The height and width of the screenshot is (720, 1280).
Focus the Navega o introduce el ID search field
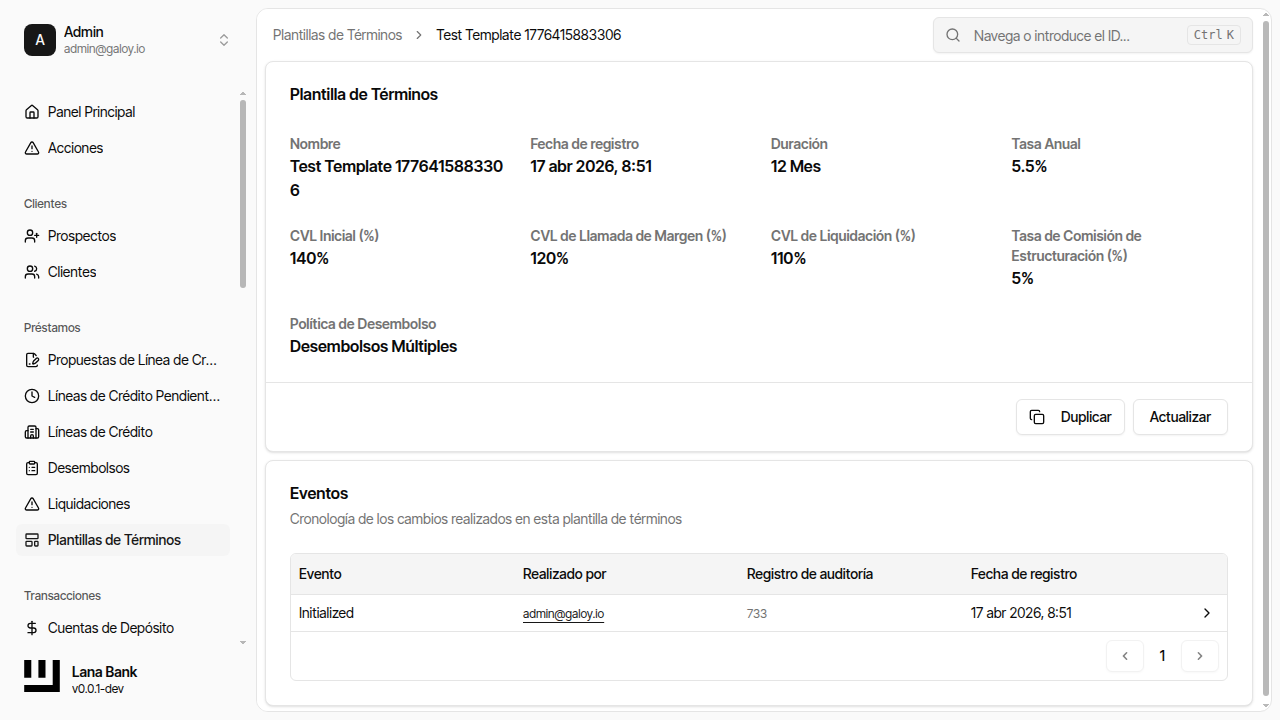pos(1075,35)
